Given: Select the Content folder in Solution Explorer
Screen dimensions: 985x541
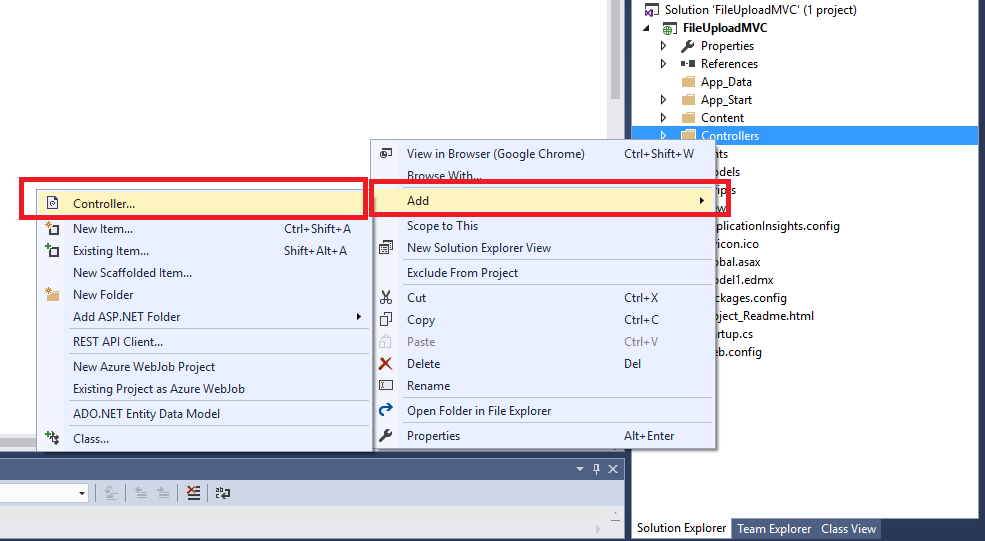Looking at the screenshot, I should tap(722, 117).
